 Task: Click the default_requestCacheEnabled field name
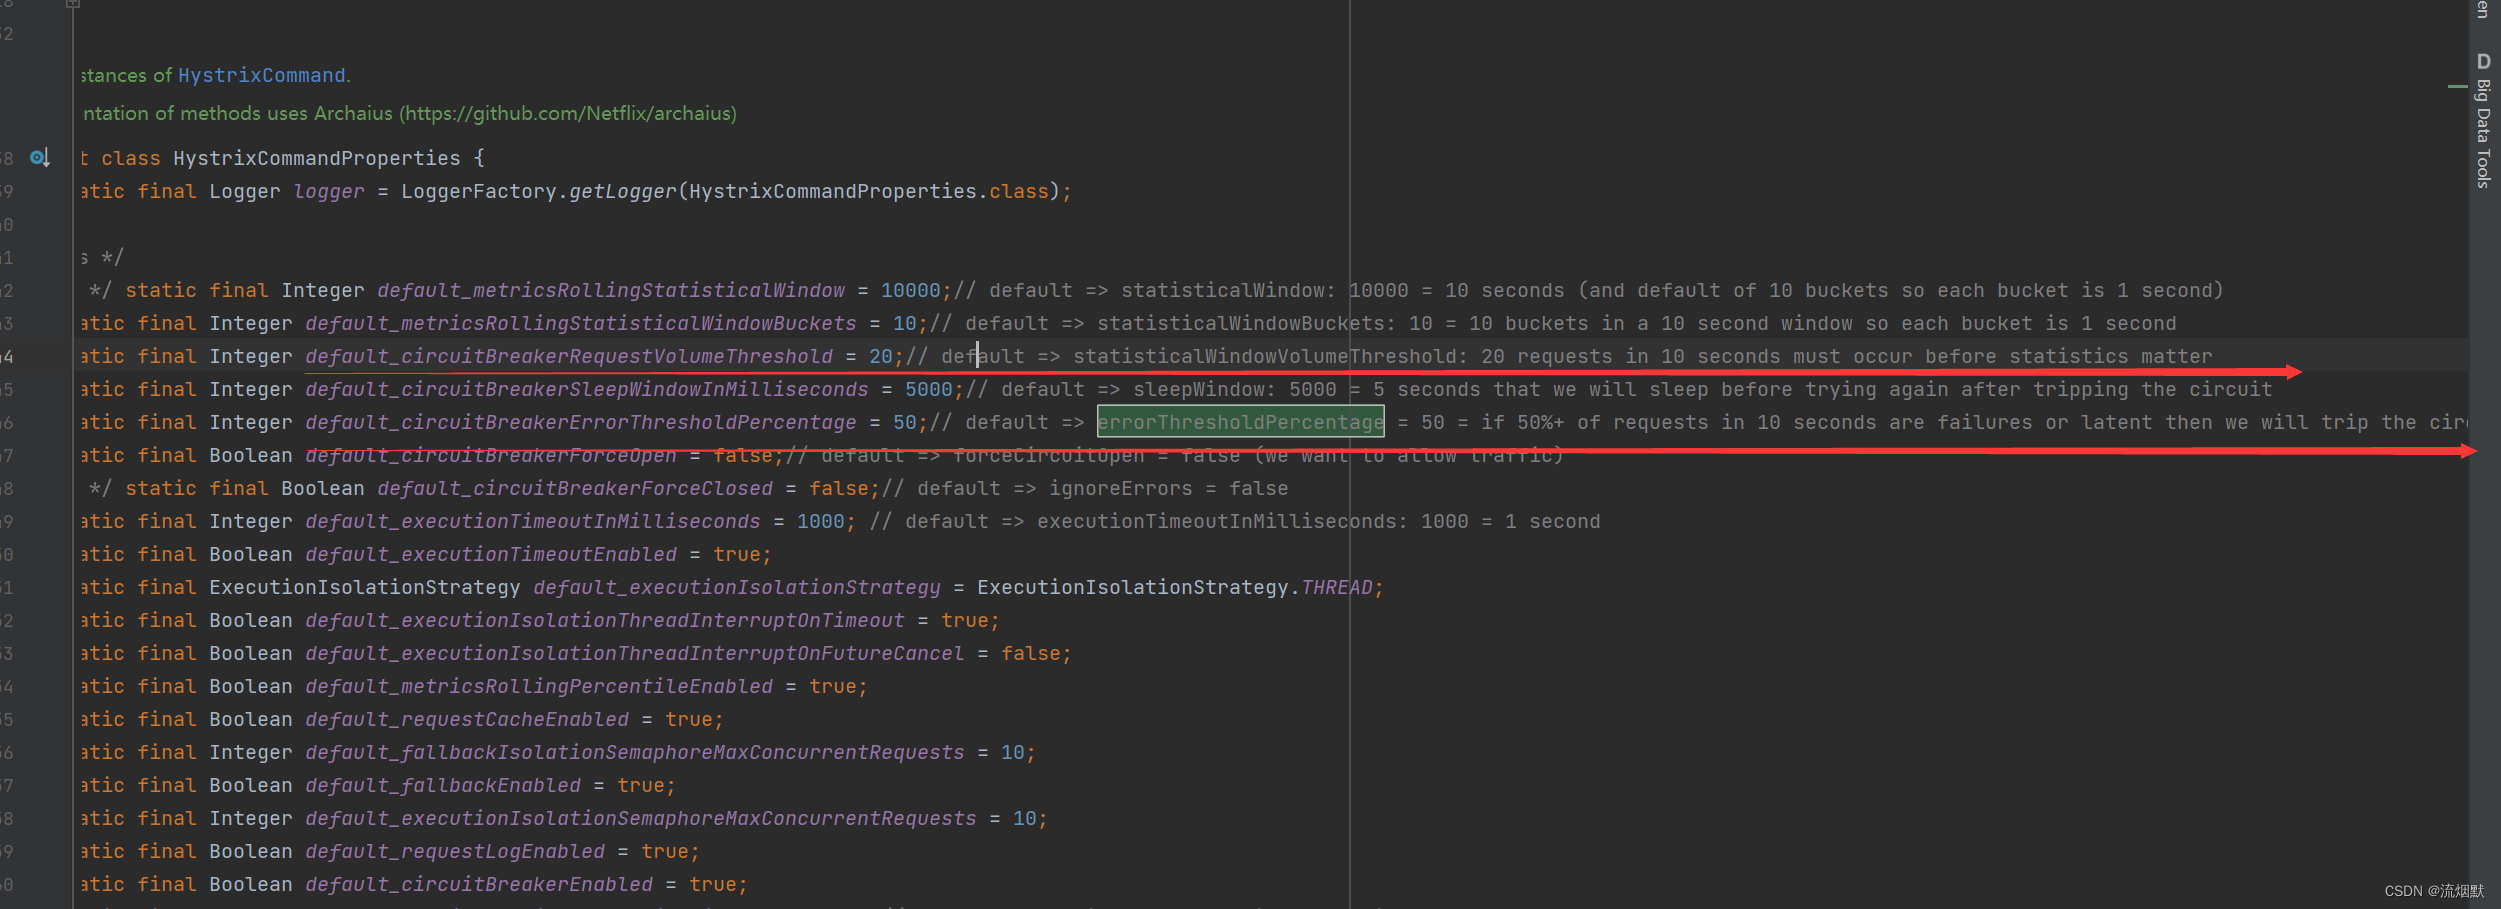(x=467, y=719)
